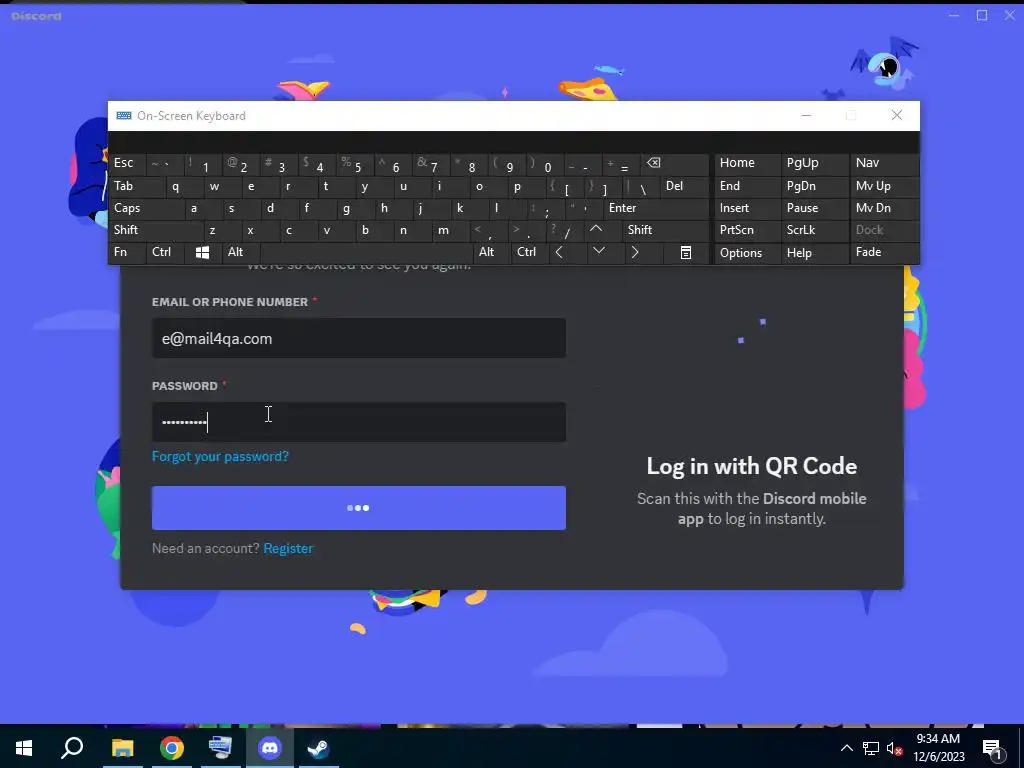Screen dimensions: 1024x768
Task: Click the Esc key on On-Screen Keyboard
Action: [127, 163]
